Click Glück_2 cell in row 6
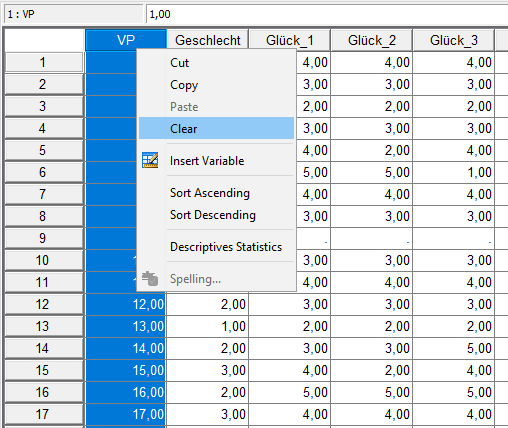Image resolution: width=508 pixels, height=428 pixels. 372,172
